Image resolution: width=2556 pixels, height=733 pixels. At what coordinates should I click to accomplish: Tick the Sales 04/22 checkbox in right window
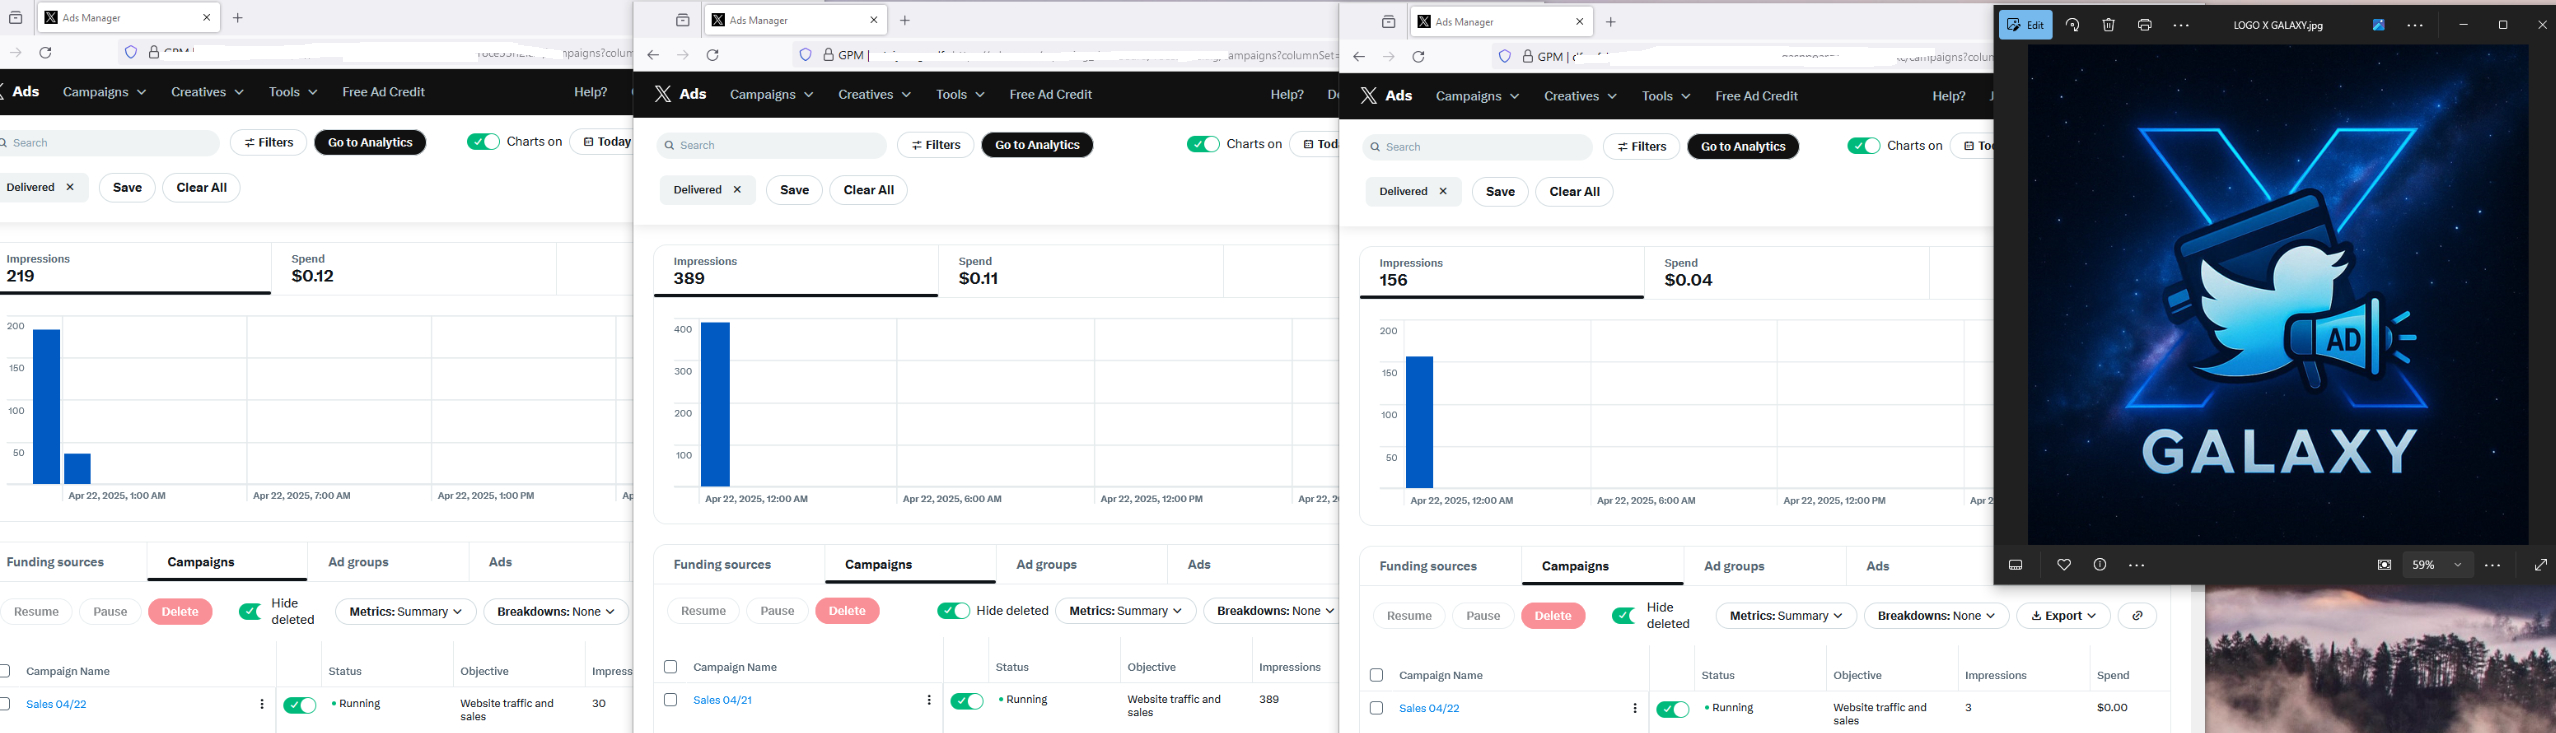pos(1376,708)
